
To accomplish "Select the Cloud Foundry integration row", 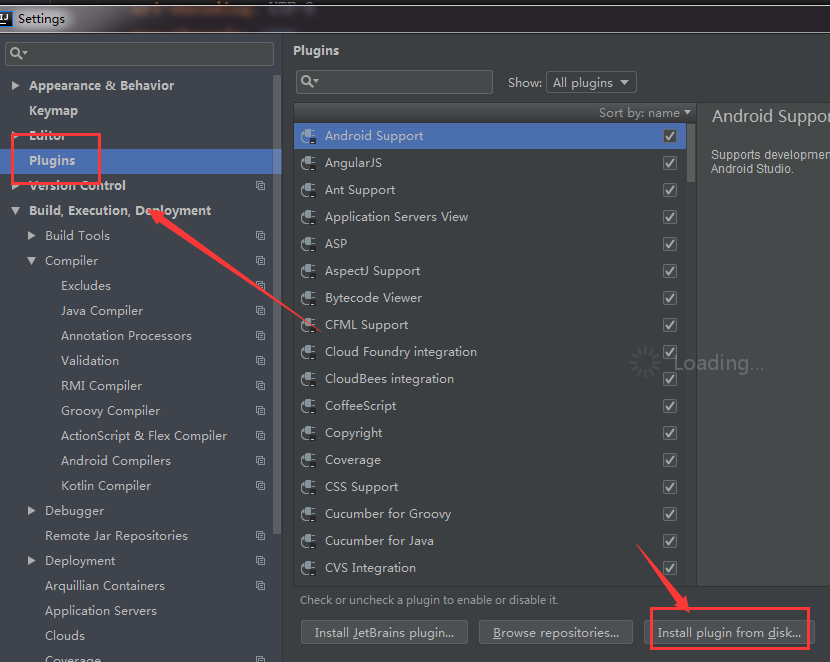I will pos(490,352).
